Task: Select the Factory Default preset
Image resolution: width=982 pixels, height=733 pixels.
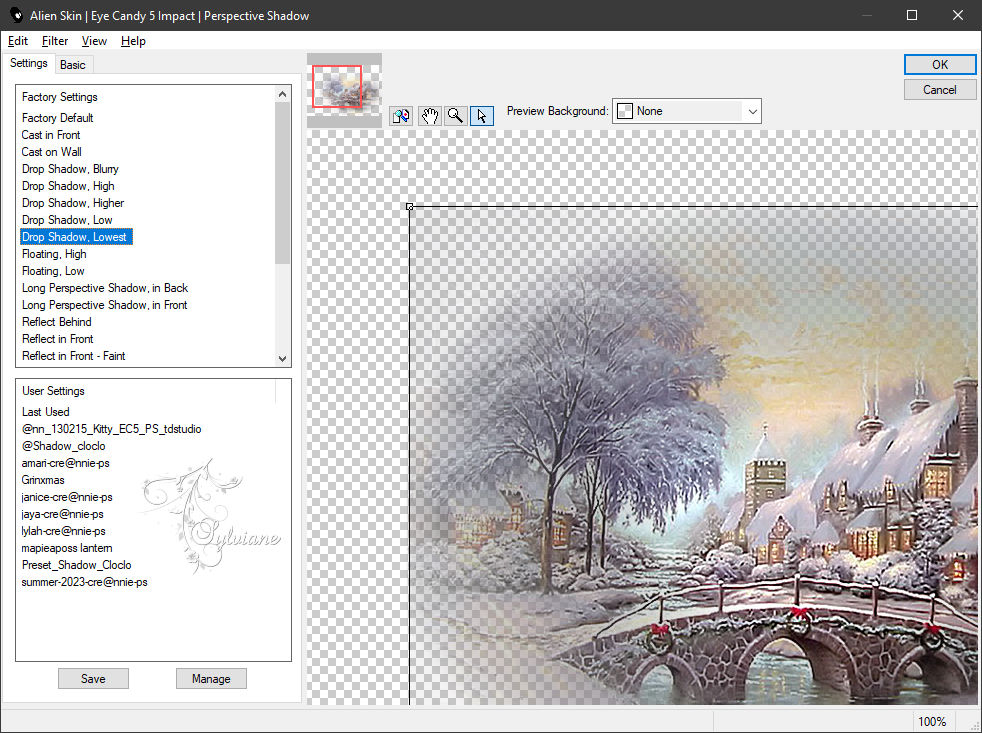Action: click(x=58, y=118)
